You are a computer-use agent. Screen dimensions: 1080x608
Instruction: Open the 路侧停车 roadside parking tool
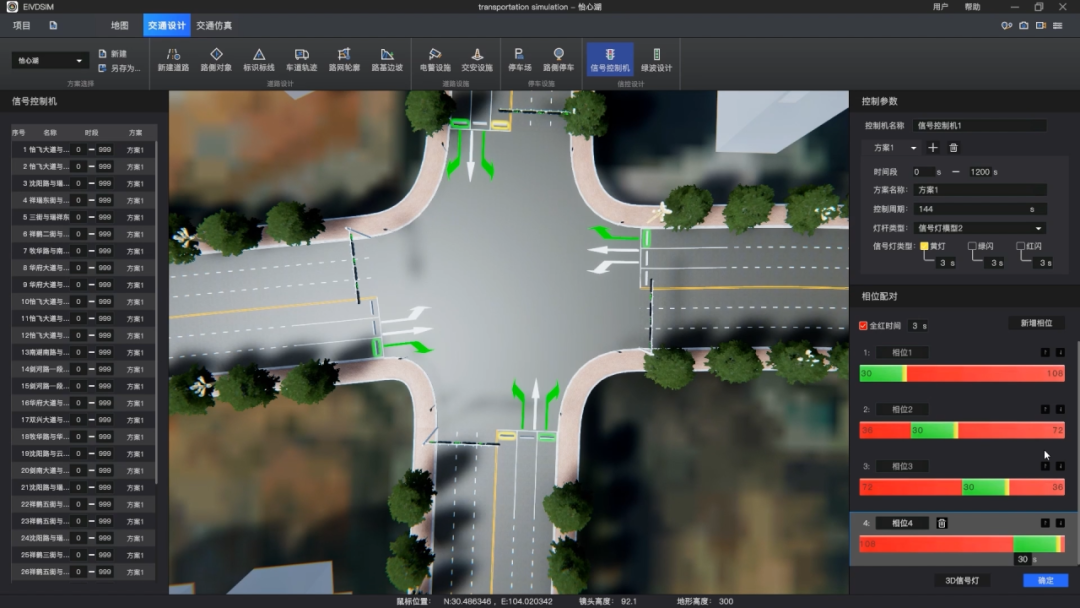tap(559, 60)
